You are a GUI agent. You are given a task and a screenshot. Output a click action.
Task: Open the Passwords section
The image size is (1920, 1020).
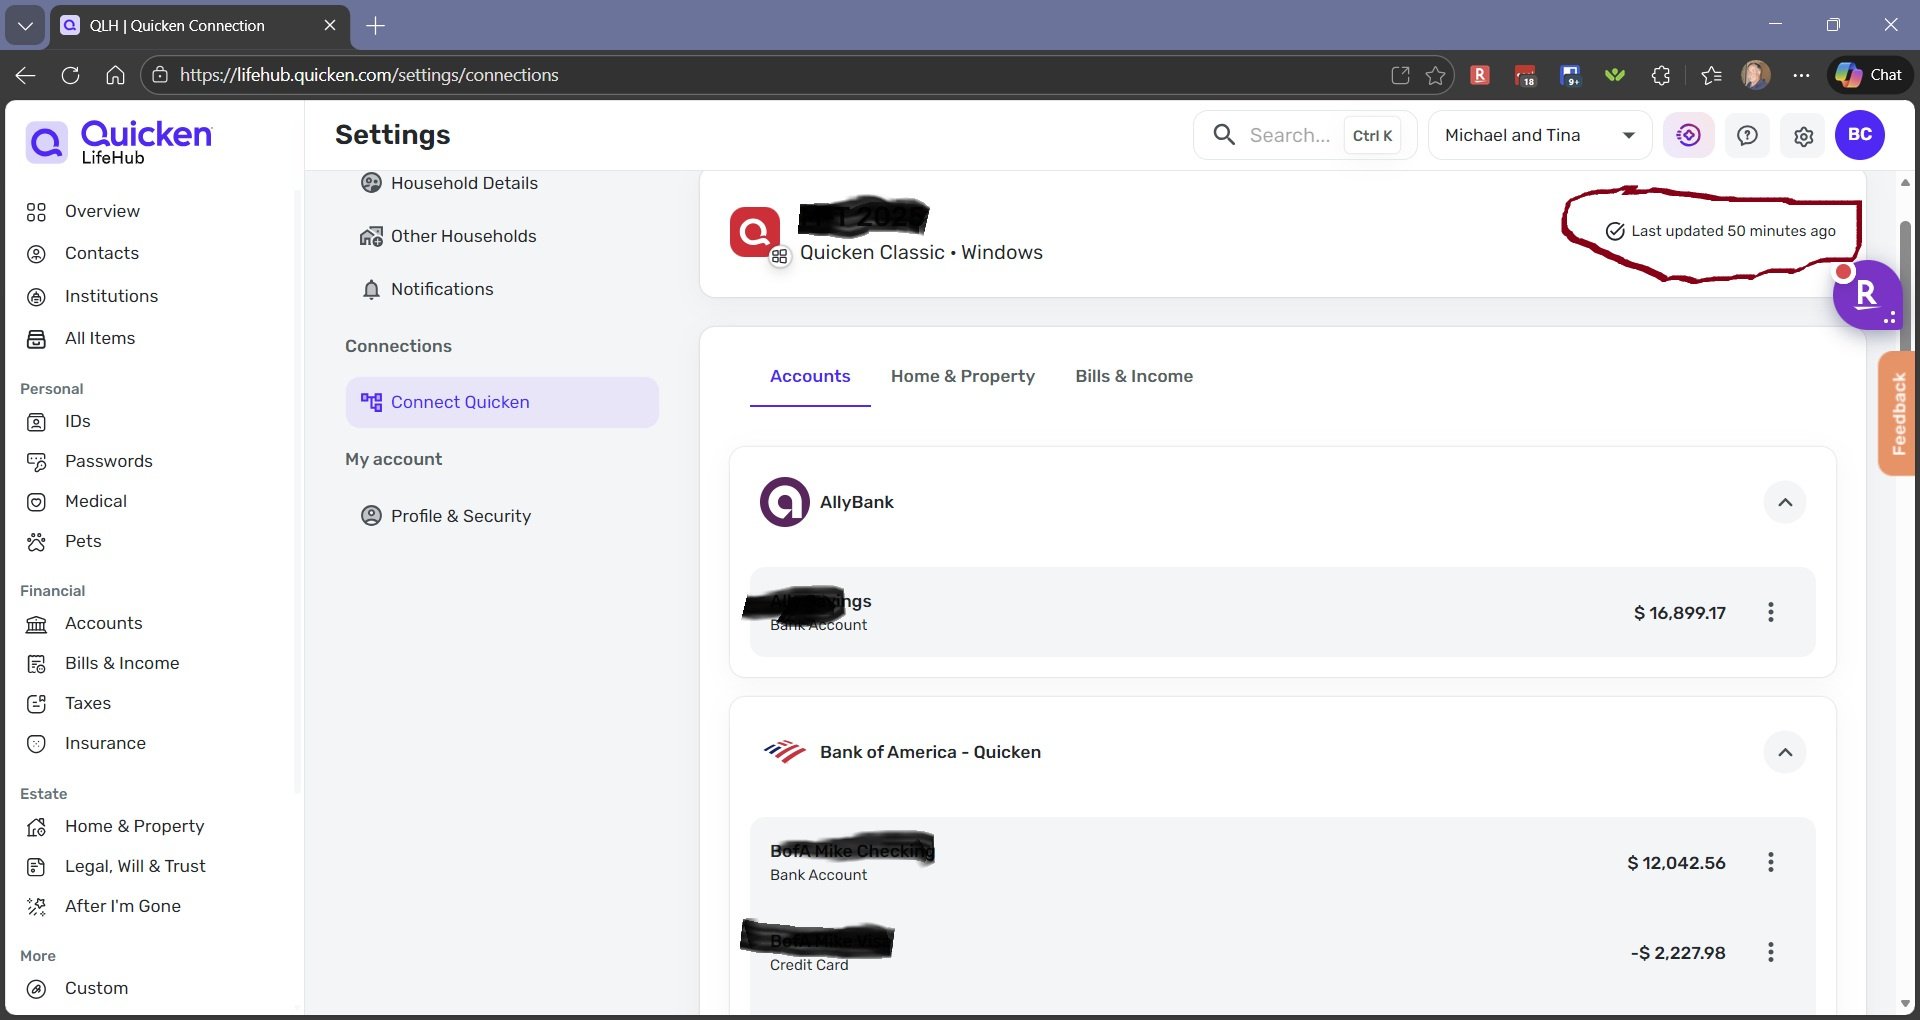108,461
